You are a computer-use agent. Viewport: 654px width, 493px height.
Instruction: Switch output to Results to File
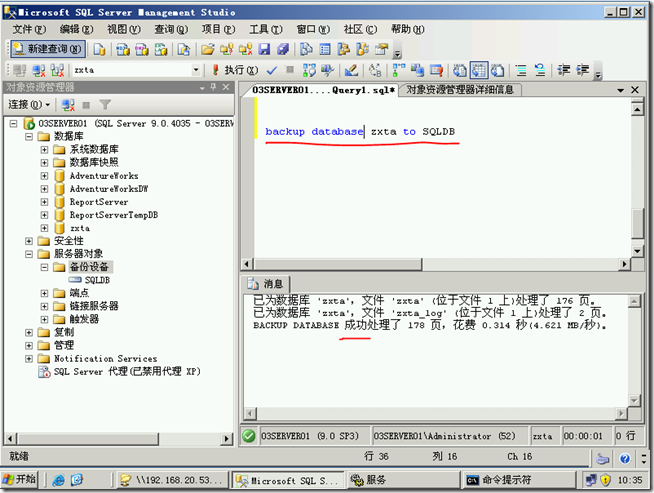(x=498, y=70)
